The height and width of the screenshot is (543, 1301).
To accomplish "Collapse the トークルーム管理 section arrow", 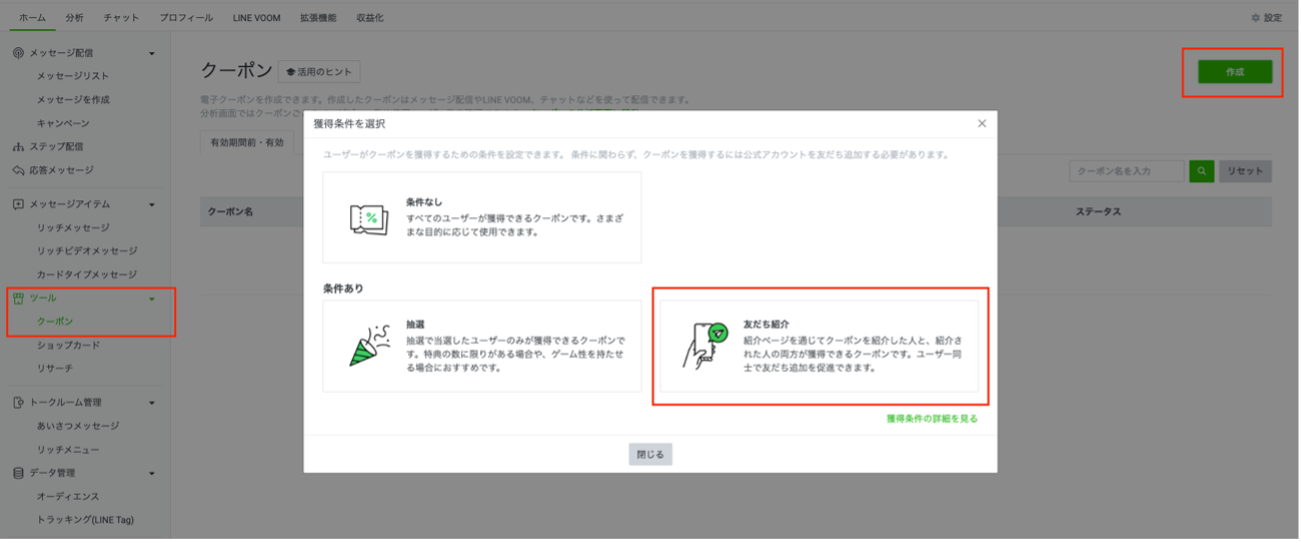I will (x=152, y=403).
